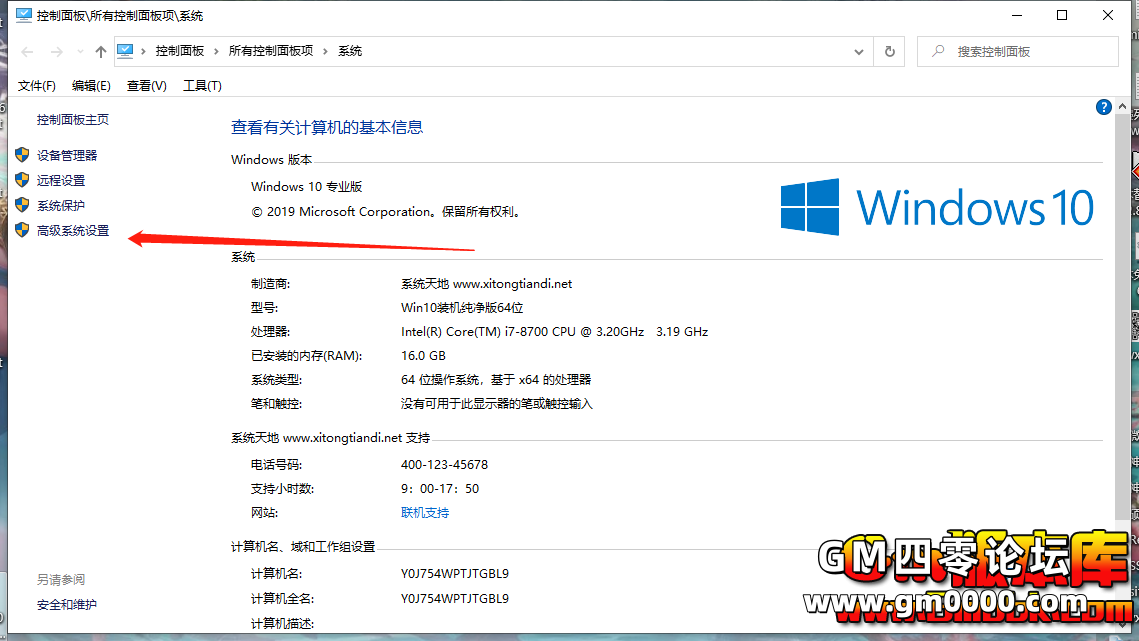Click the shield icon beside 系统保护
Viewport: 1139px width, 641px height.
click(22, 206)
